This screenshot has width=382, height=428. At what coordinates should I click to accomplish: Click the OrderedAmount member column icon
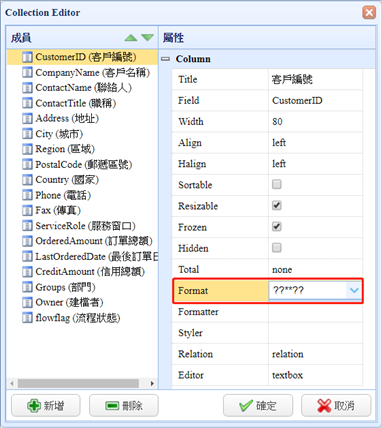click(x=27, y=241)
